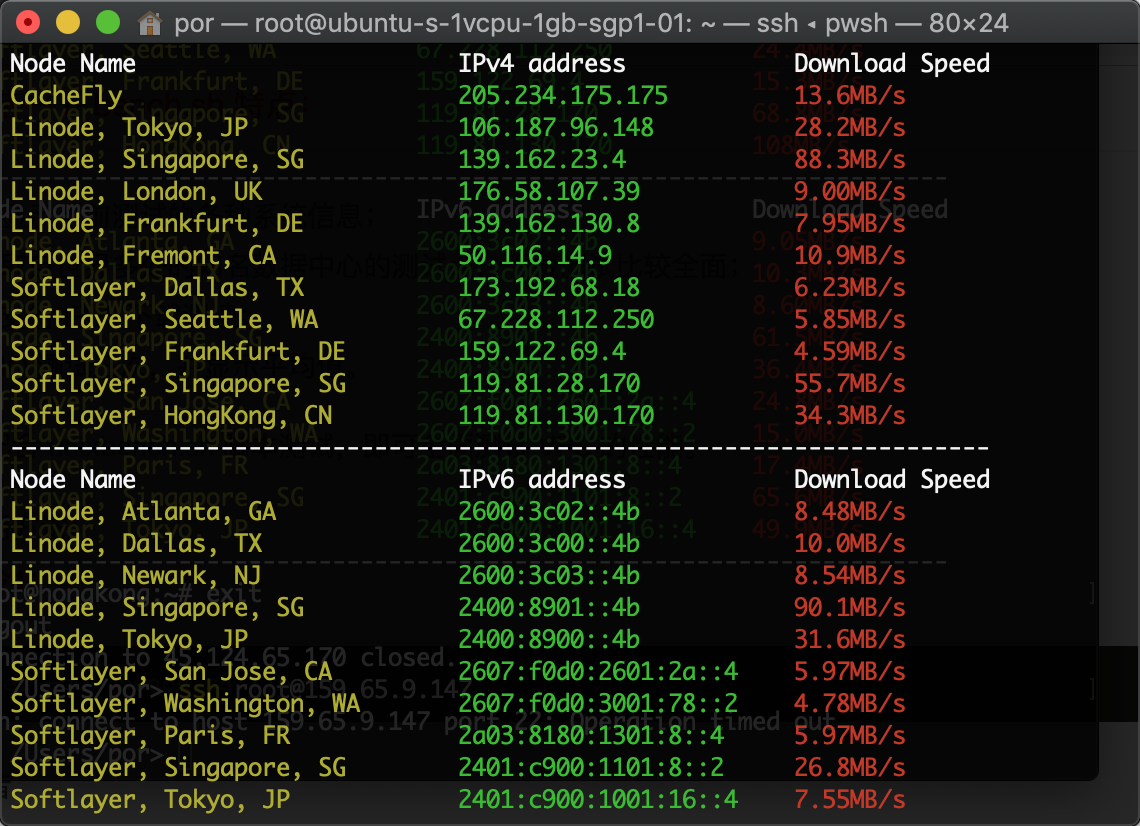Select 'Linode, Frankfurt, DE' node name

[157, 224]
